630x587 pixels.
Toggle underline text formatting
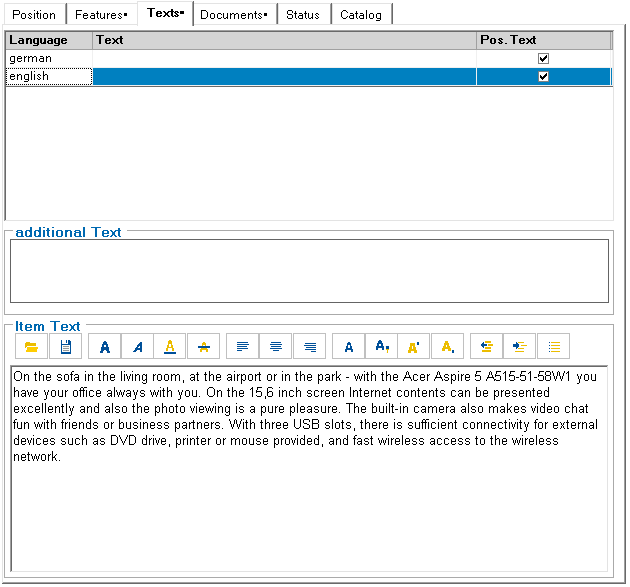(x=170, y=346)
